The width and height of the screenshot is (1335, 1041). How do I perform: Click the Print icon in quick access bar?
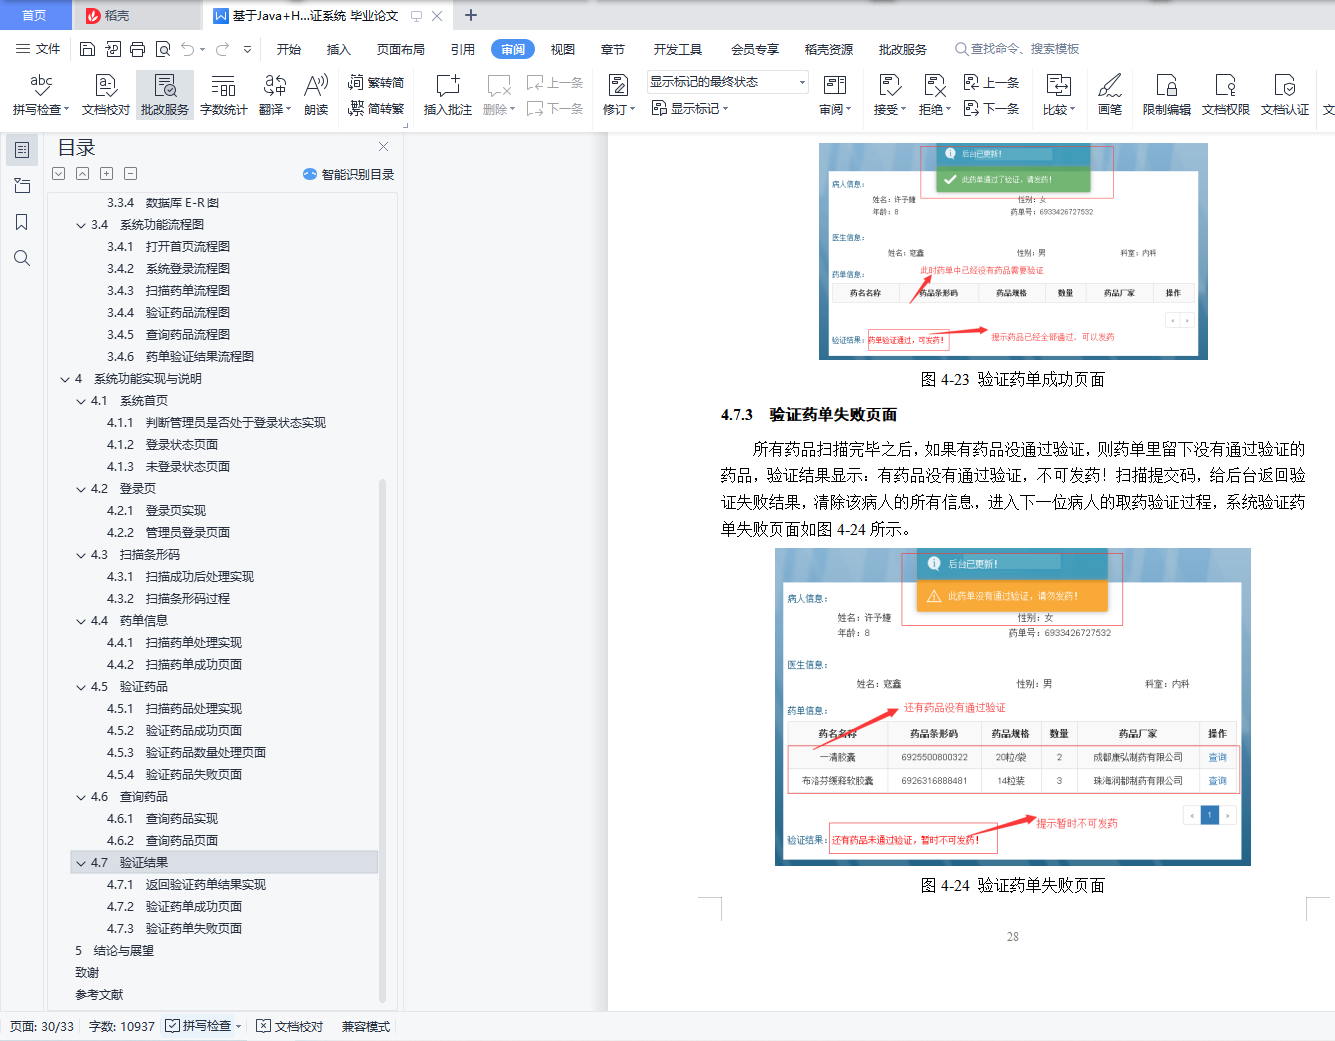click(138, 49)
